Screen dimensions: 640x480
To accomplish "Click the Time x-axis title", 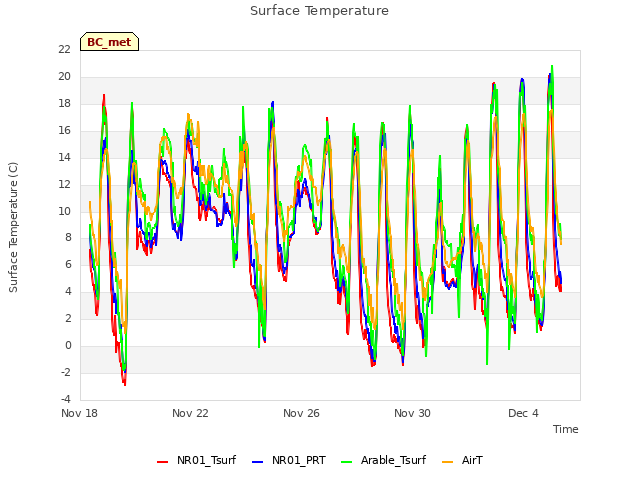I will point(565,429).
